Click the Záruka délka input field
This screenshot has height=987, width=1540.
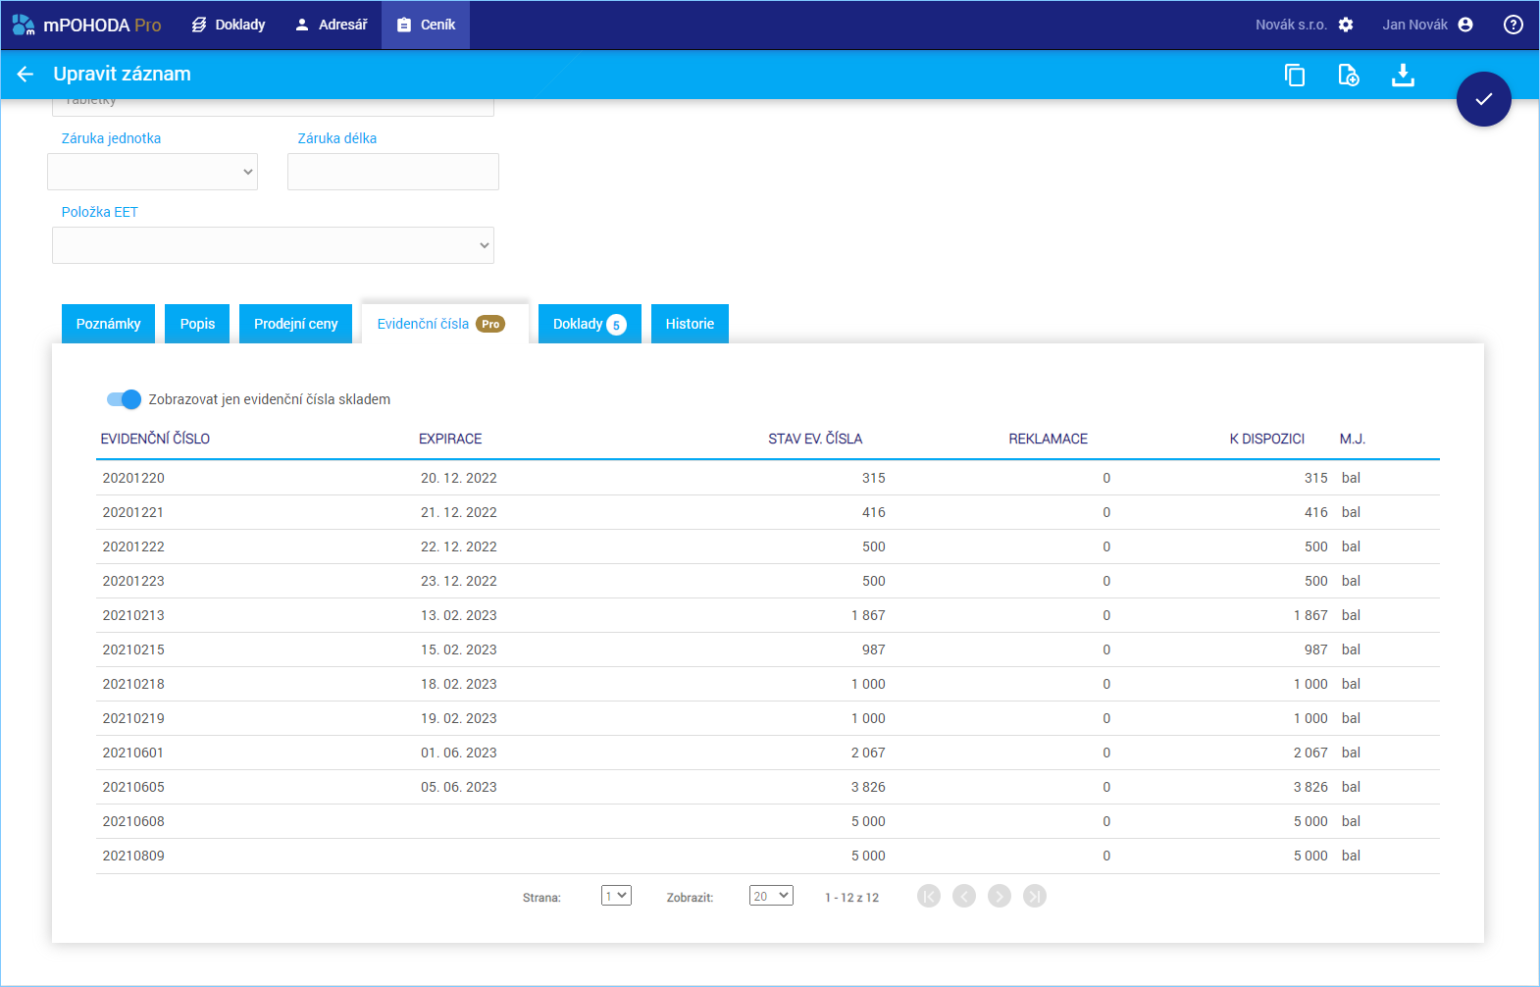(x=393, y=172)
